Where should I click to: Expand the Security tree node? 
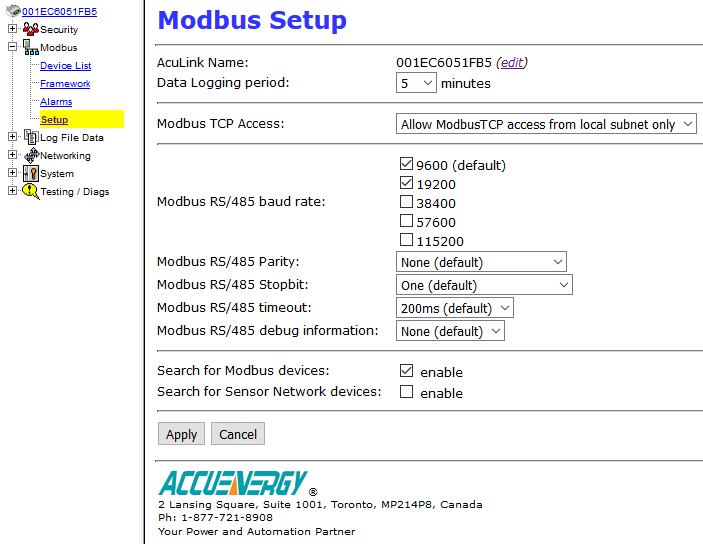(x=12, y=29)
